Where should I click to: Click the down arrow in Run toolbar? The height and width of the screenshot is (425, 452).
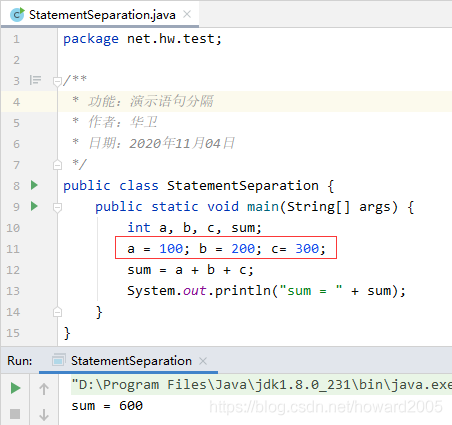coord(44,415)
